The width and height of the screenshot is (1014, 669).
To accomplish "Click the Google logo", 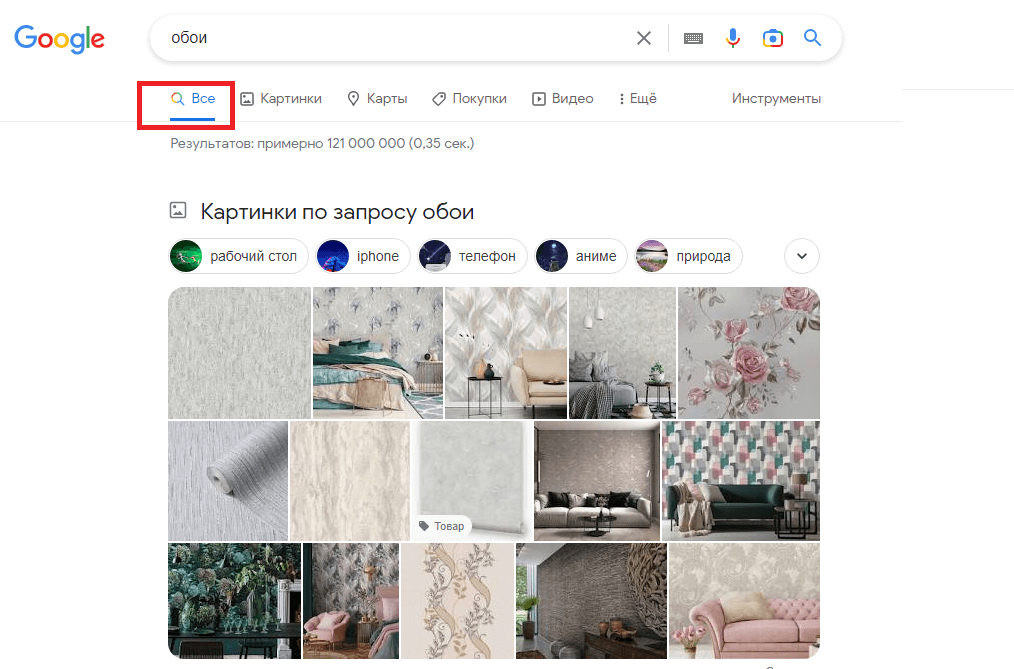I will 59,39.
